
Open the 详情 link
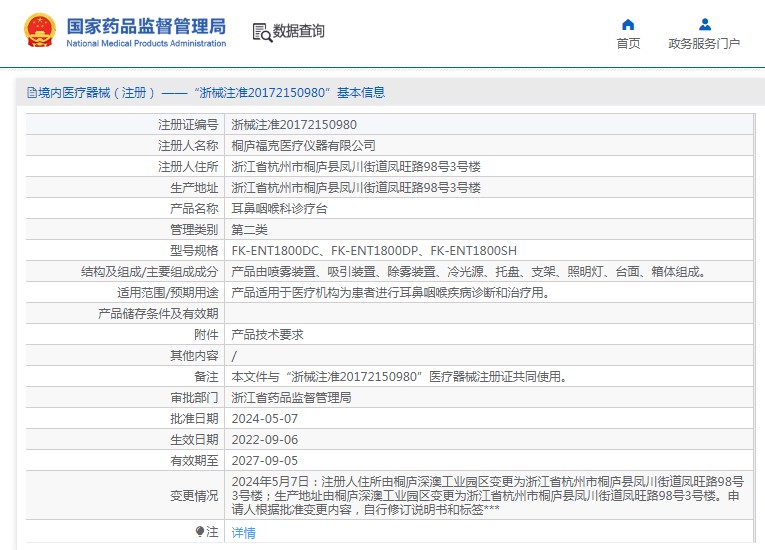pos(243,532)
